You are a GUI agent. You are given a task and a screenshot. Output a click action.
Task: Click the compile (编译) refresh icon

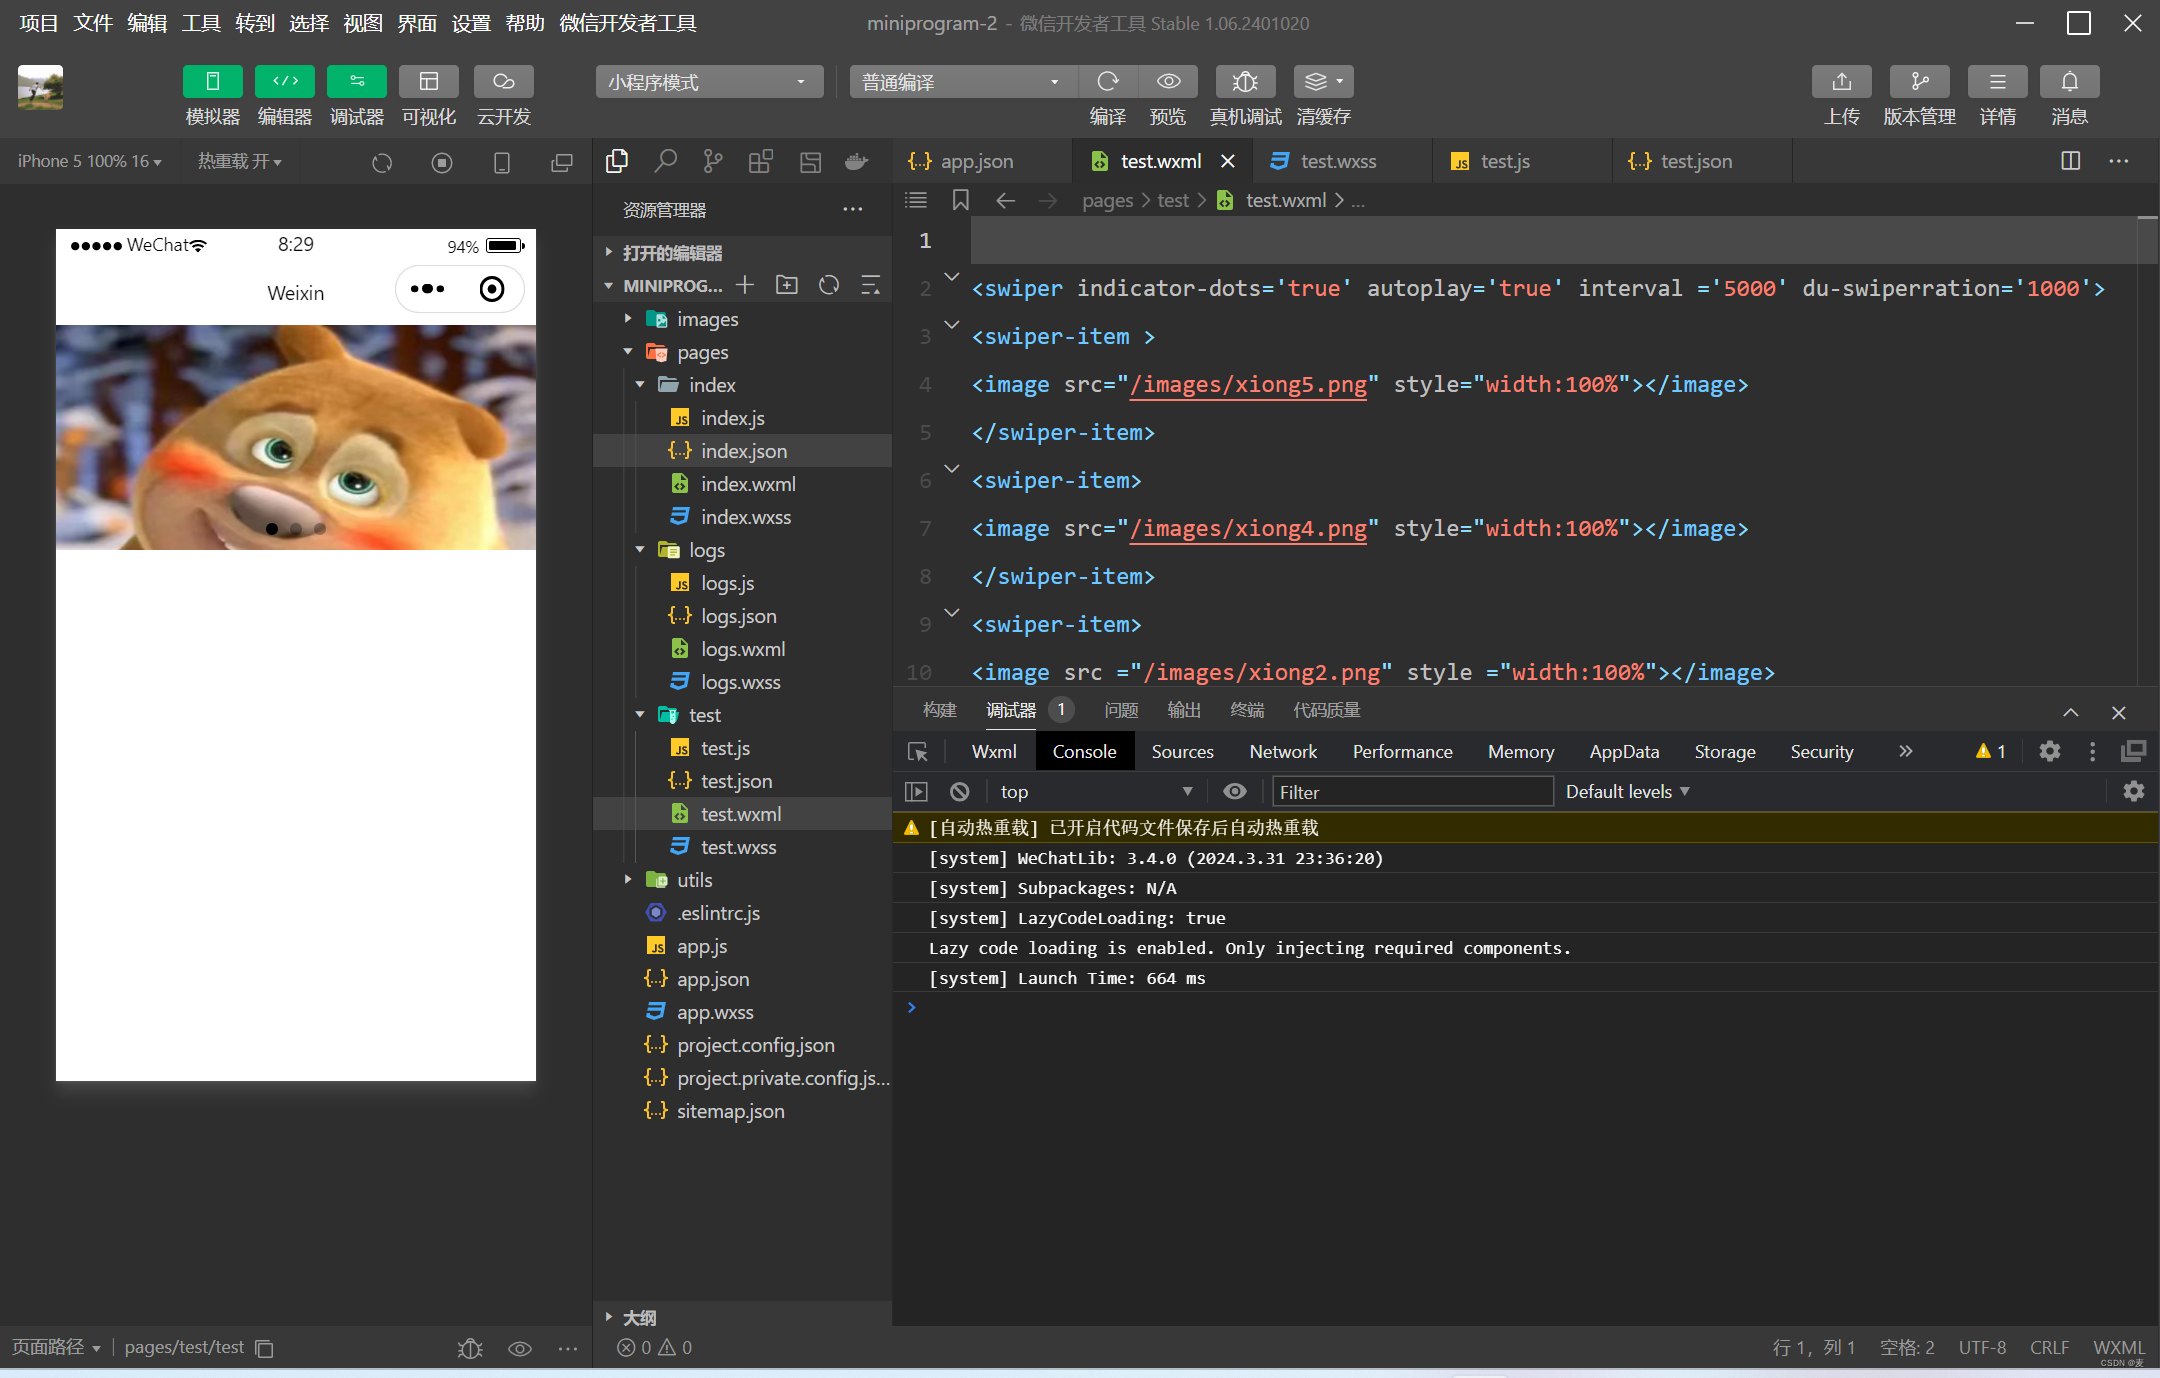[x=1107, y=81]
